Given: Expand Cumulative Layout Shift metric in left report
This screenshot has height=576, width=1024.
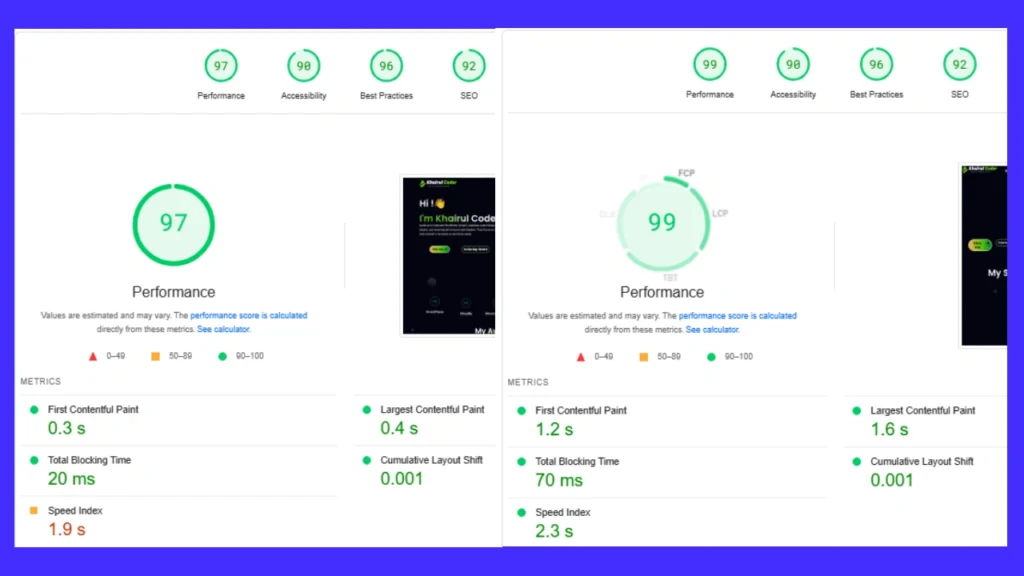Looking at the screenshot, I should point(425,470).
